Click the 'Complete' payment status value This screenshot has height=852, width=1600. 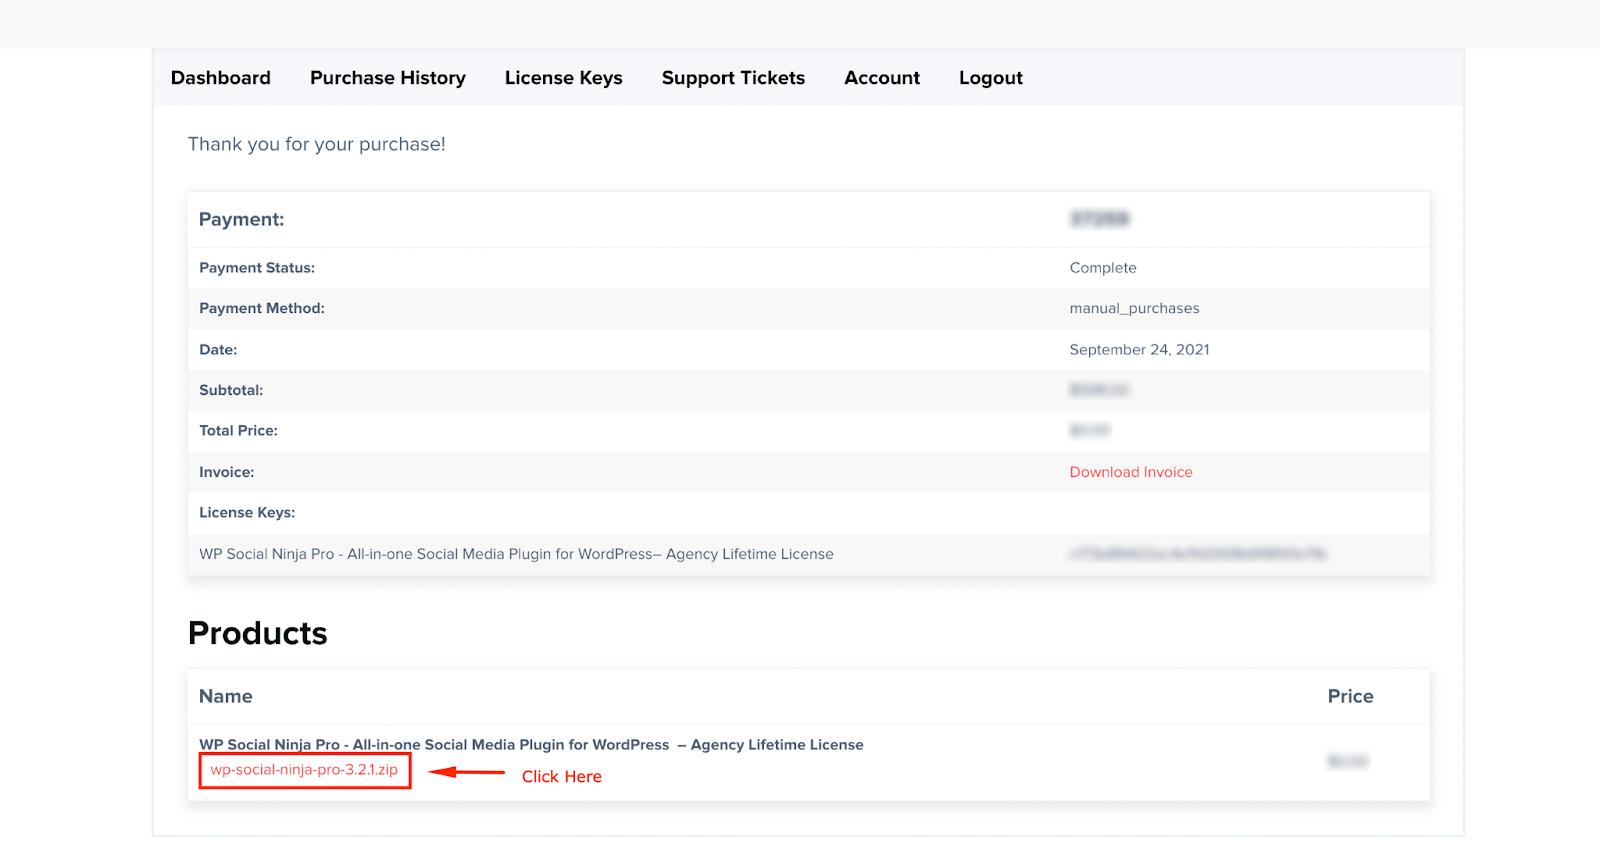1102,268
